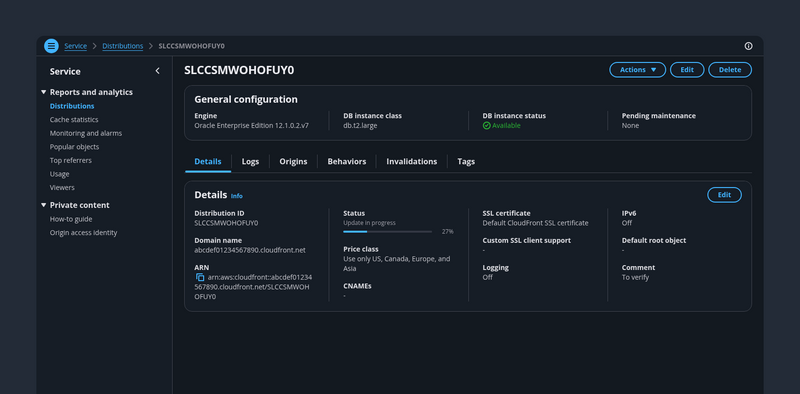800x394 pixels.
Task: Open Cache statistics in sidebar
Action: tap(74, 119)
